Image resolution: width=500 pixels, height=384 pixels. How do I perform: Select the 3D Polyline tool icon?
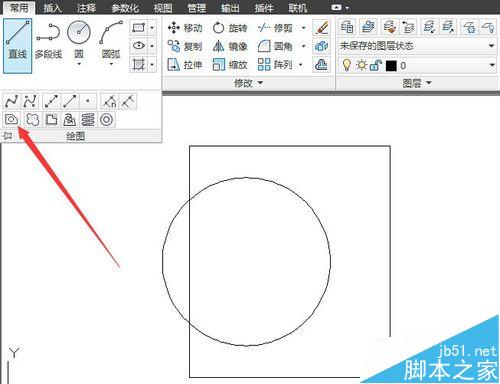69,119
